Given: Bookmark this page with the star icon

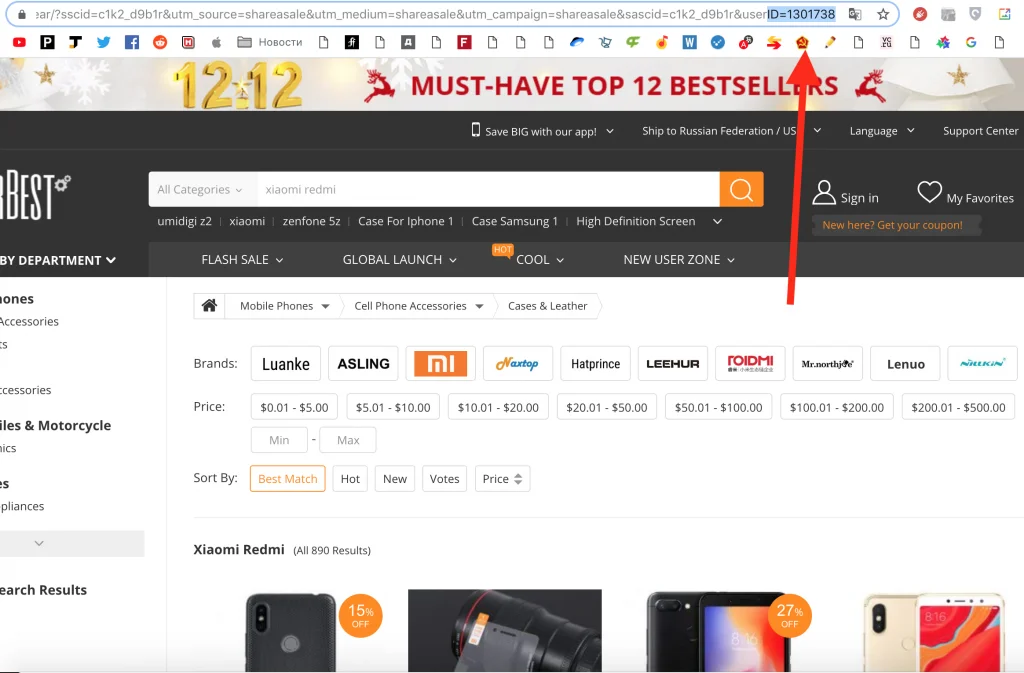Looking at the screenshot, I should pos(883,14).
